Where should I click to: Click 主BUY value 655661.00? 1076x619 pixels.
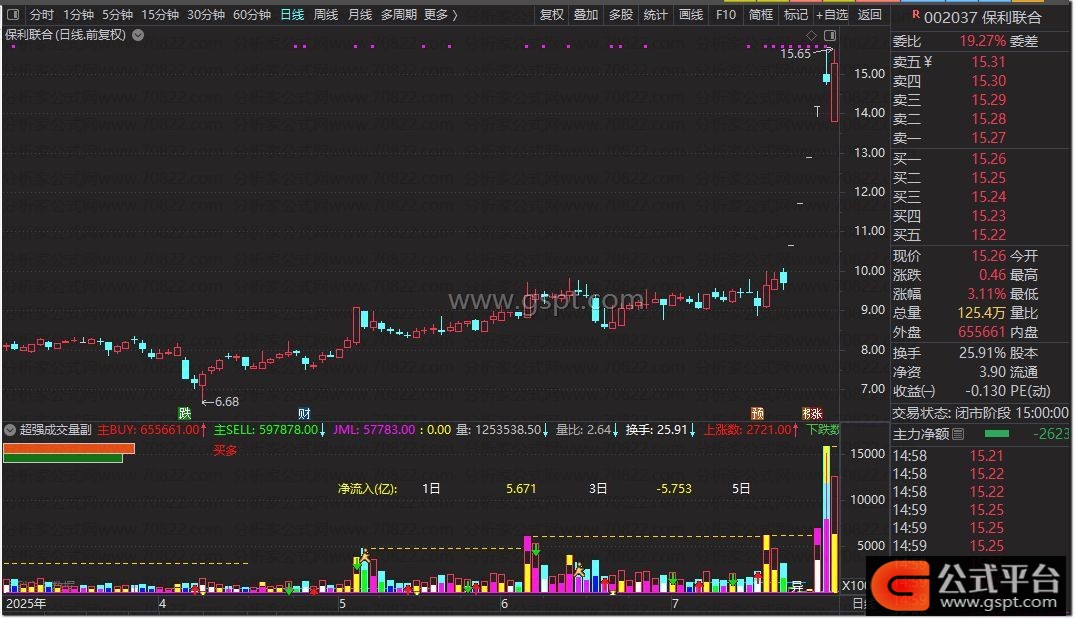point(169,430)
